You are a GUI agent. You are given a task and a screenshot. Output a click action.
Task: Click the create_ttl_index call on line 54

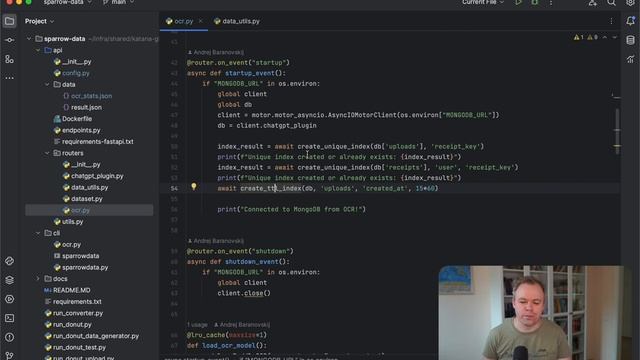click(271, 188)
